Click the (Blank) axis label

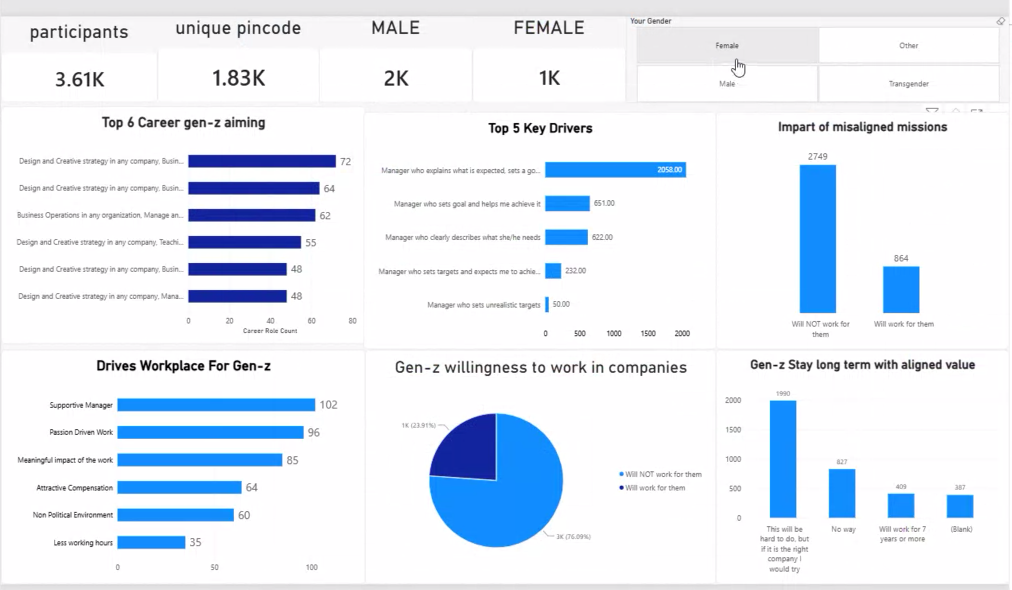click(961, 529)
